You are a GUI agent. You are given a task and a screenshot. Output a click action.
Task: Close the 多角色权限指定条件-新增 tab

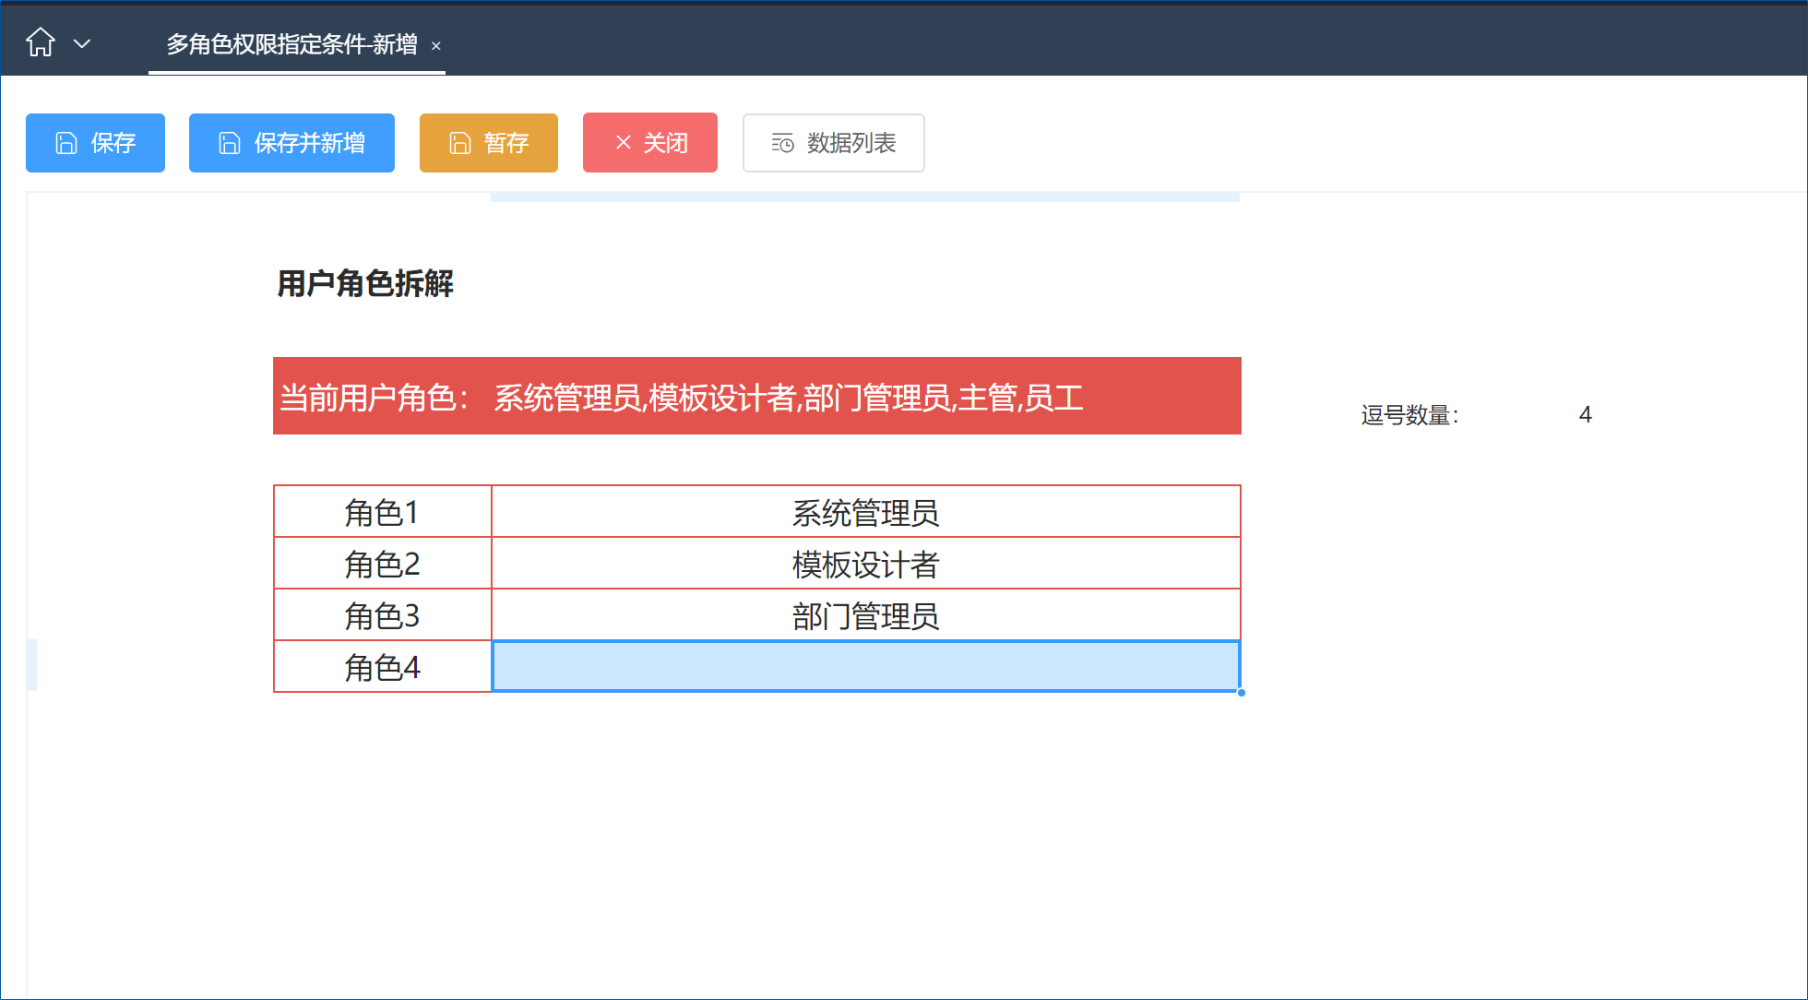(x=436, y=46)
